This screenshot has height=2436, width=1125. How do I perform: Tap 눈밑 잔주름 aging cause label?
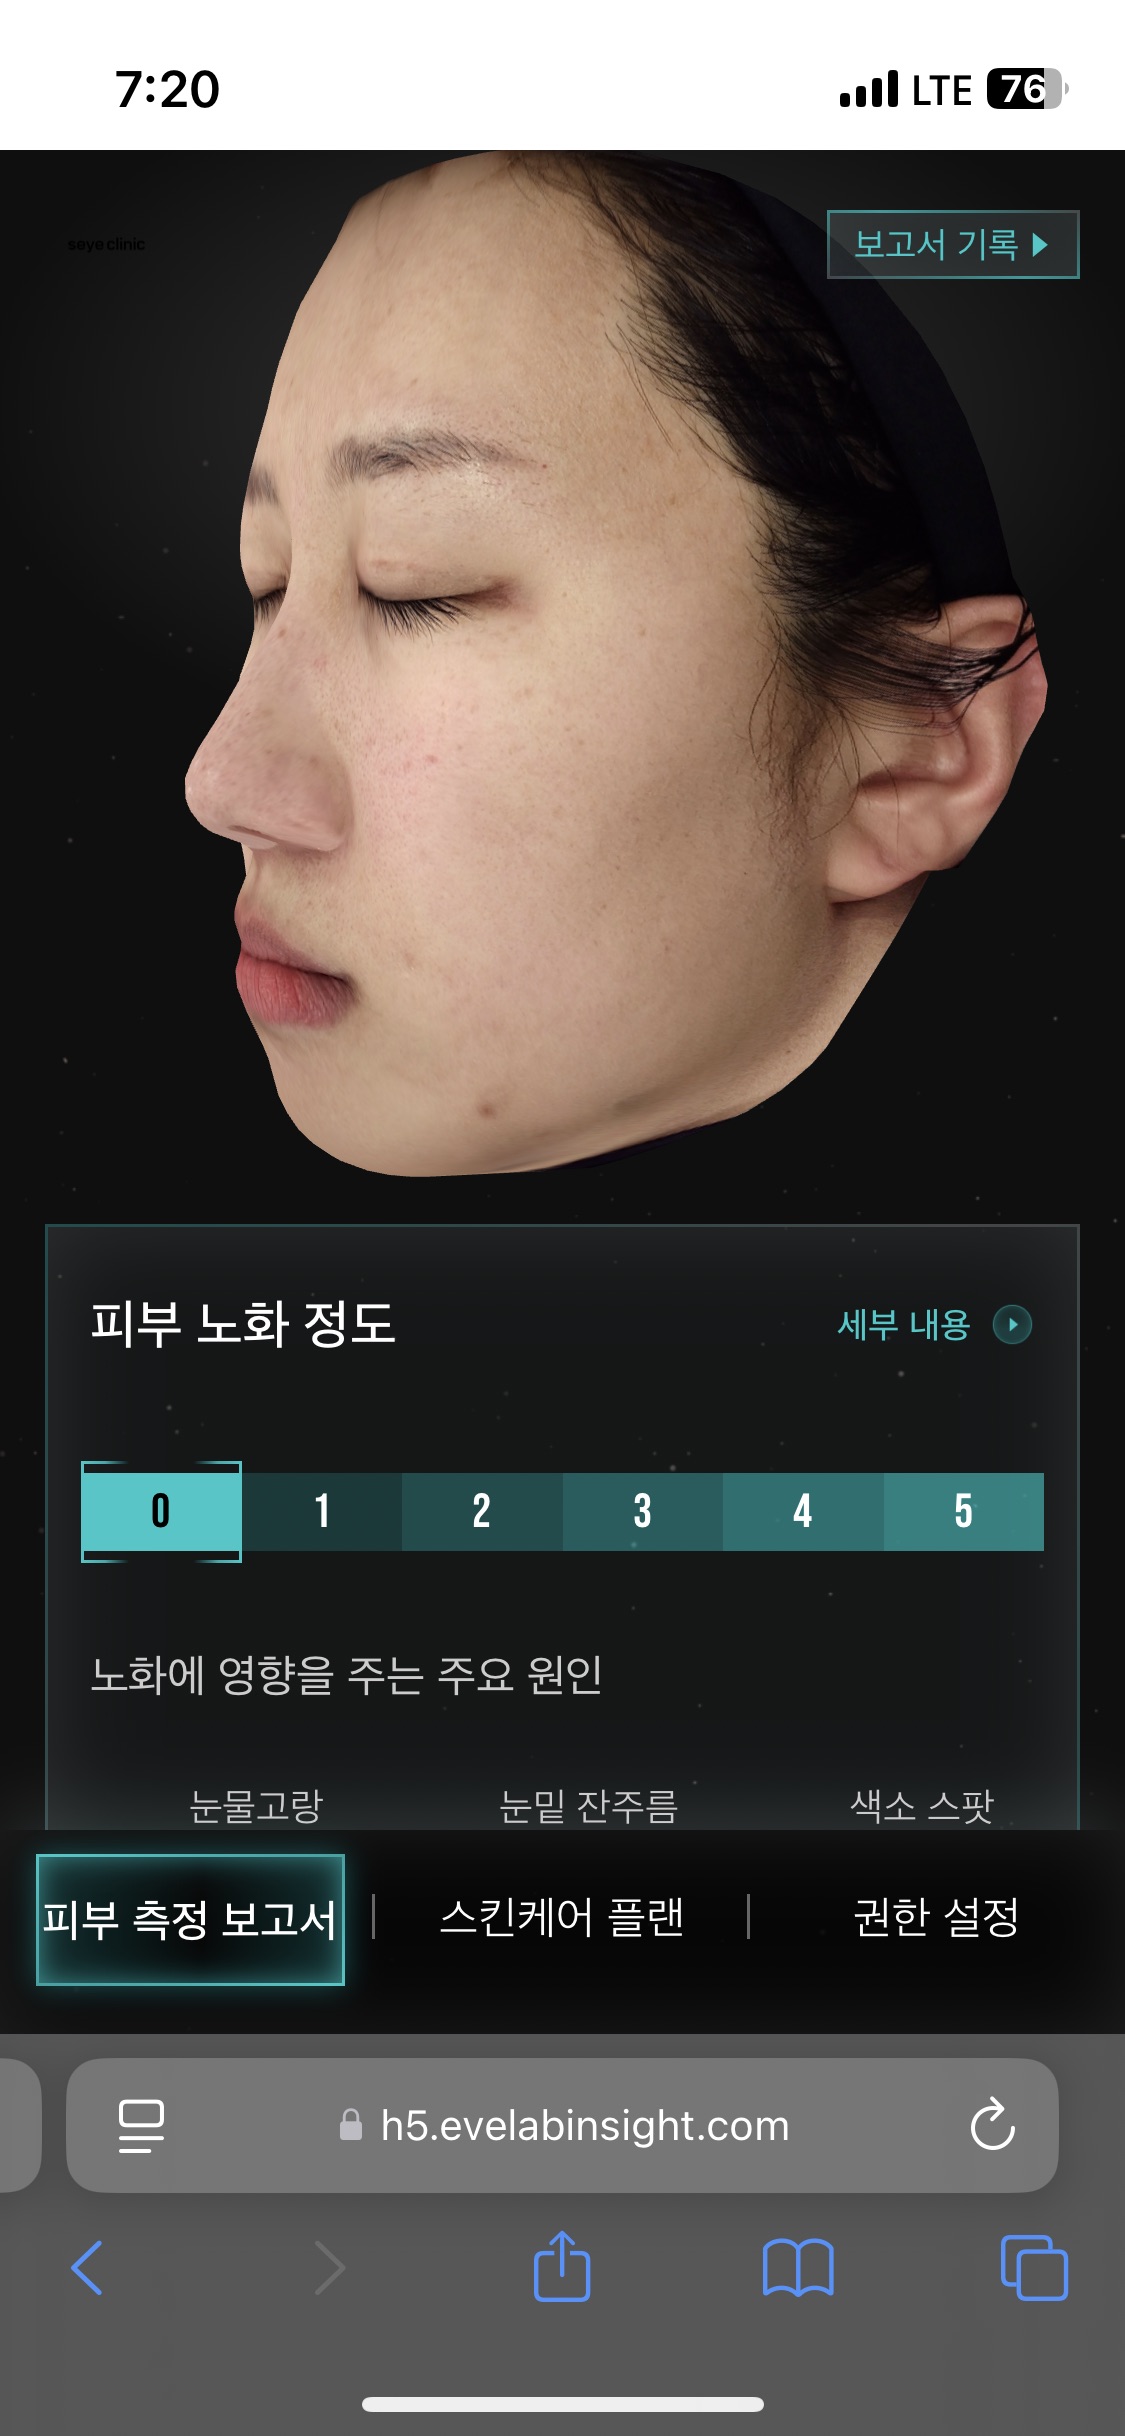tap(588, 1806)
